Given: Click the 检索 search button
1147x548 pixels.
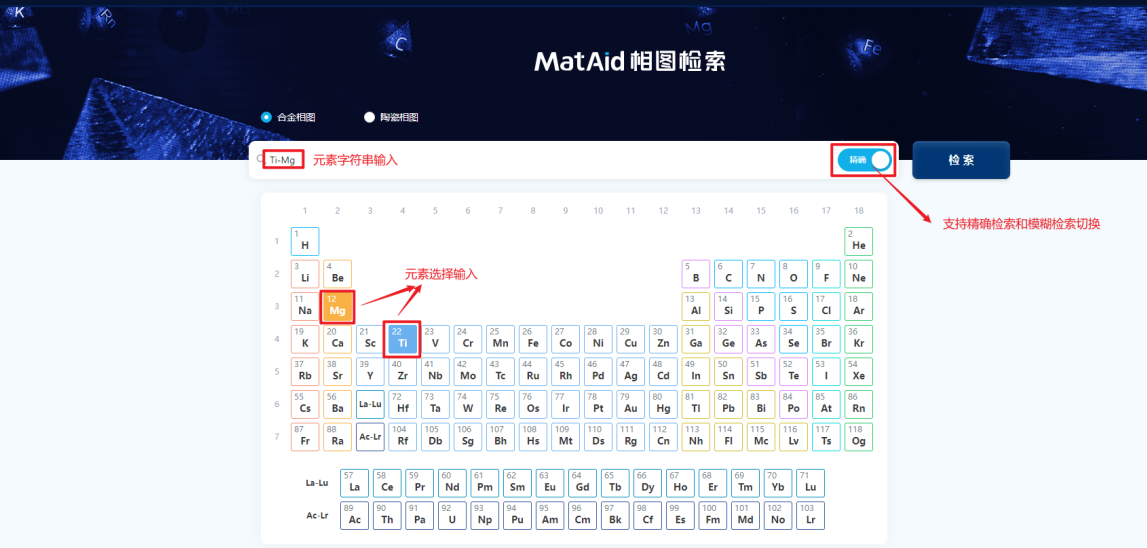Looking at the screenshot, I should pos(960,159).
